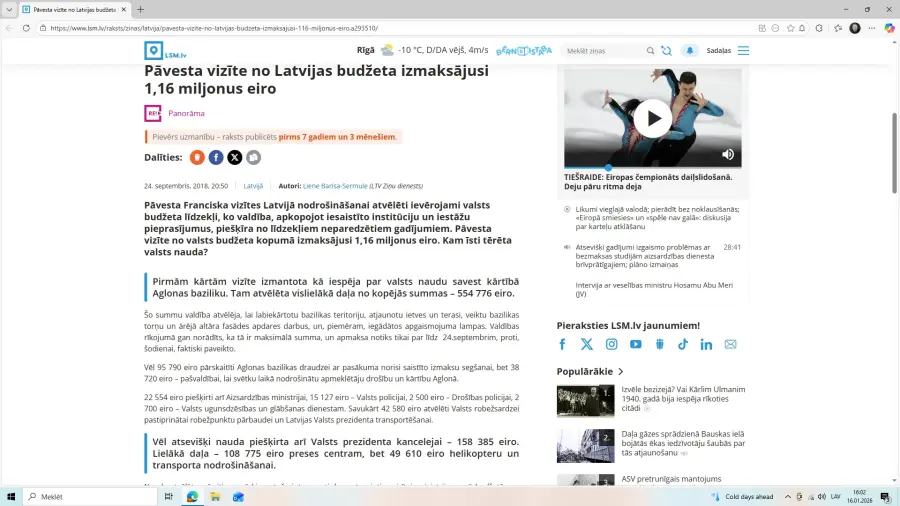This screenshot has width=900, height=506.
Task: Open LSM Instagram page from follow icons
Action: coord(611,344)
